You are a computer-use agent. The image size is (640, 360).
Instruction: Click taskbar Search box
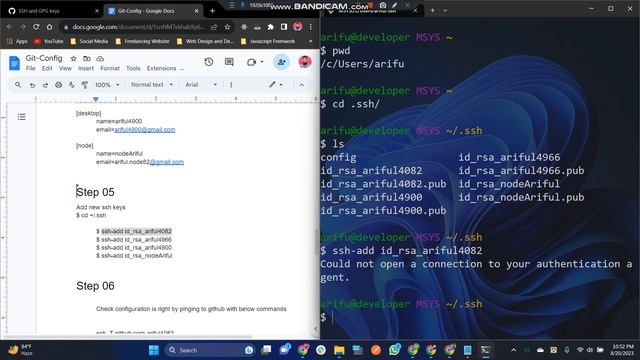210,350
